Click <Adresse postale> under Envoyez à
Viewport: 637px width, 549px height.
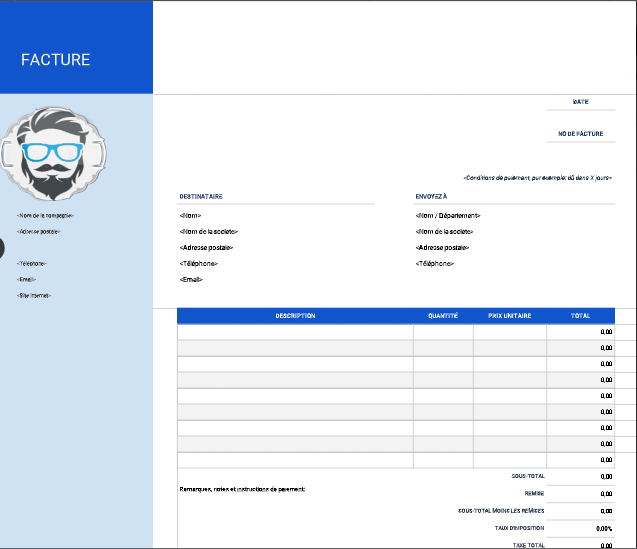442,247
